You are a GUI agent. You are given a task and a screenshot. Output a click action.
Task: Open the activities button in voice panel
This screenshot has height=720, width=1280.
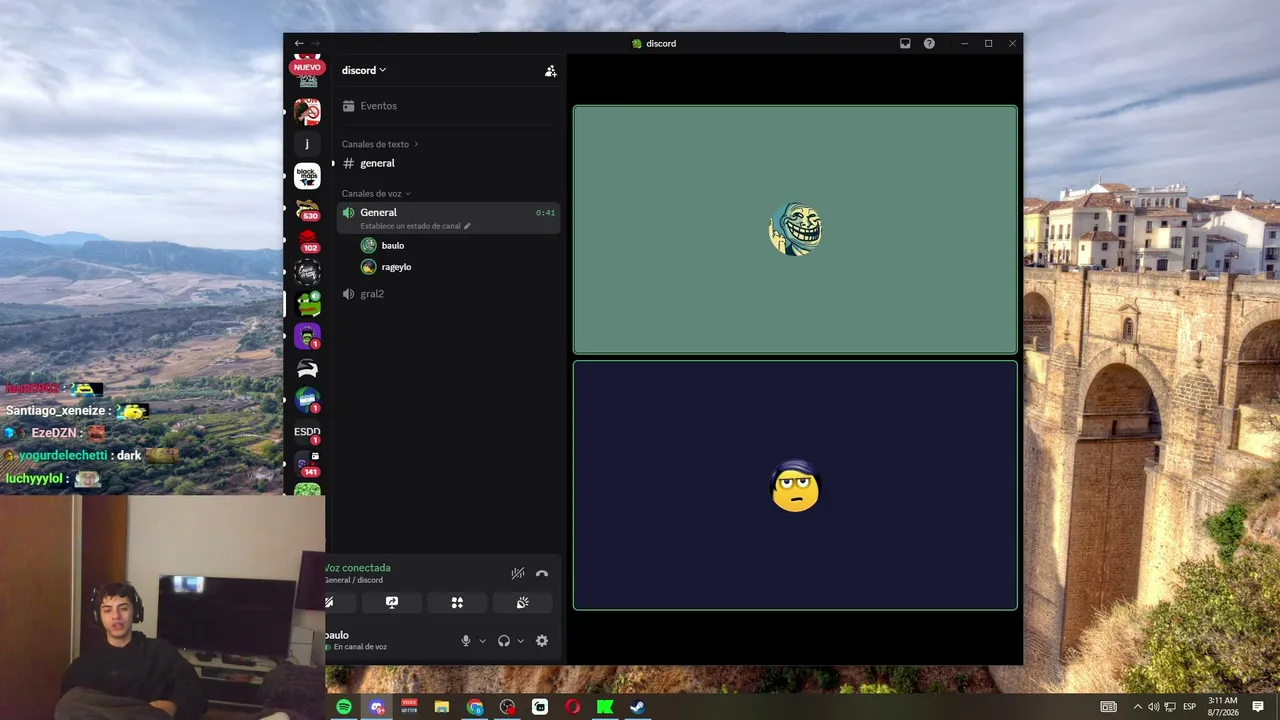[457, 602]
